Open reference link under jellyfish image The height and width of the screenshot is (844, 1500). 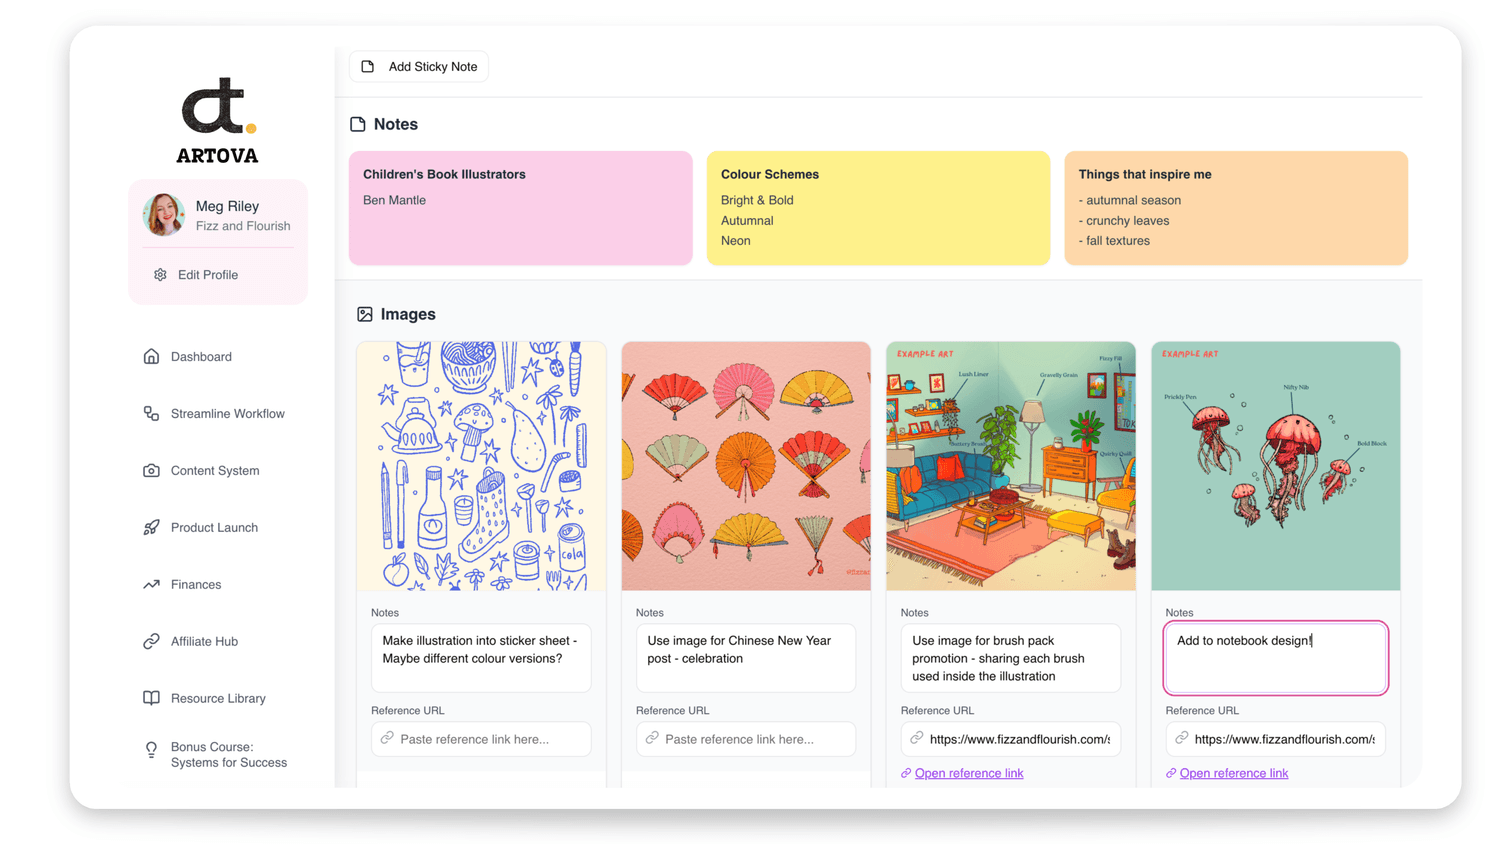1233,773
